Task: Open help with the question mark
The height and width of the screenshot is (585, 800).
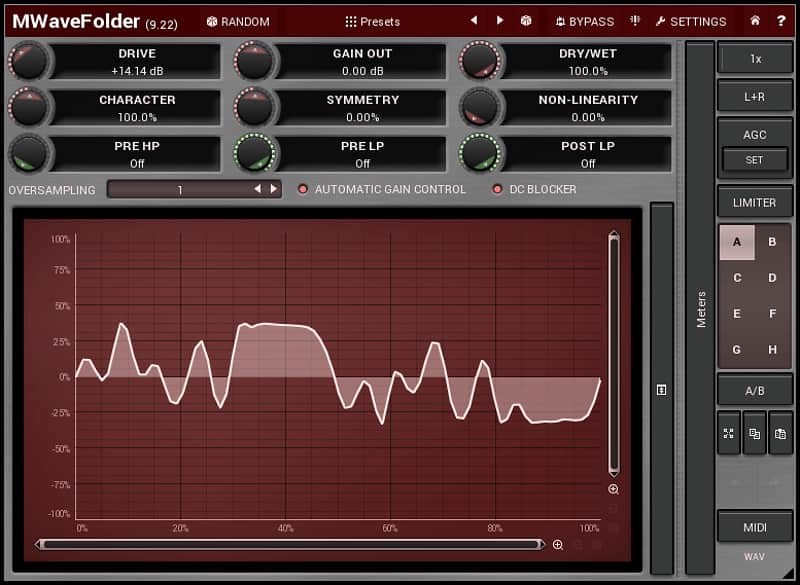Action: click(781, 21)
